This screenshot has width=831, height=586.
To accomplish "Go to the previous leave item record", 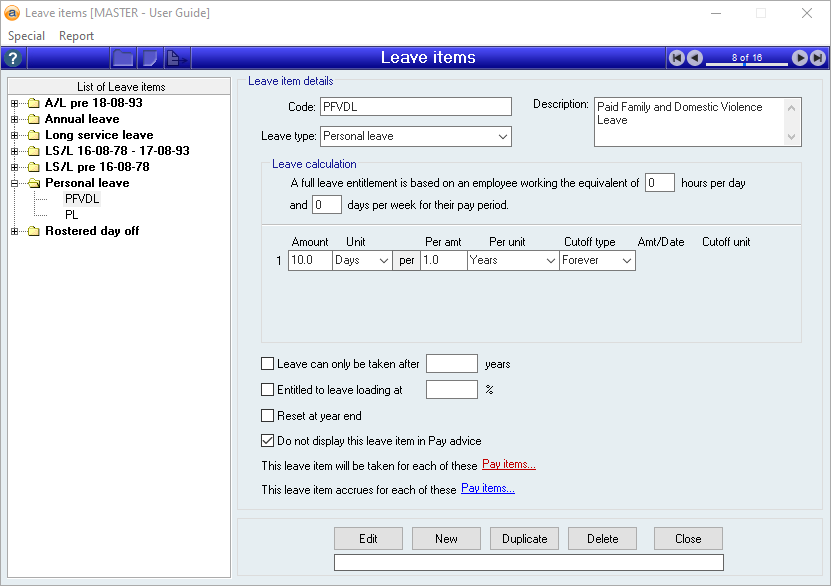I will pos(695,58).
